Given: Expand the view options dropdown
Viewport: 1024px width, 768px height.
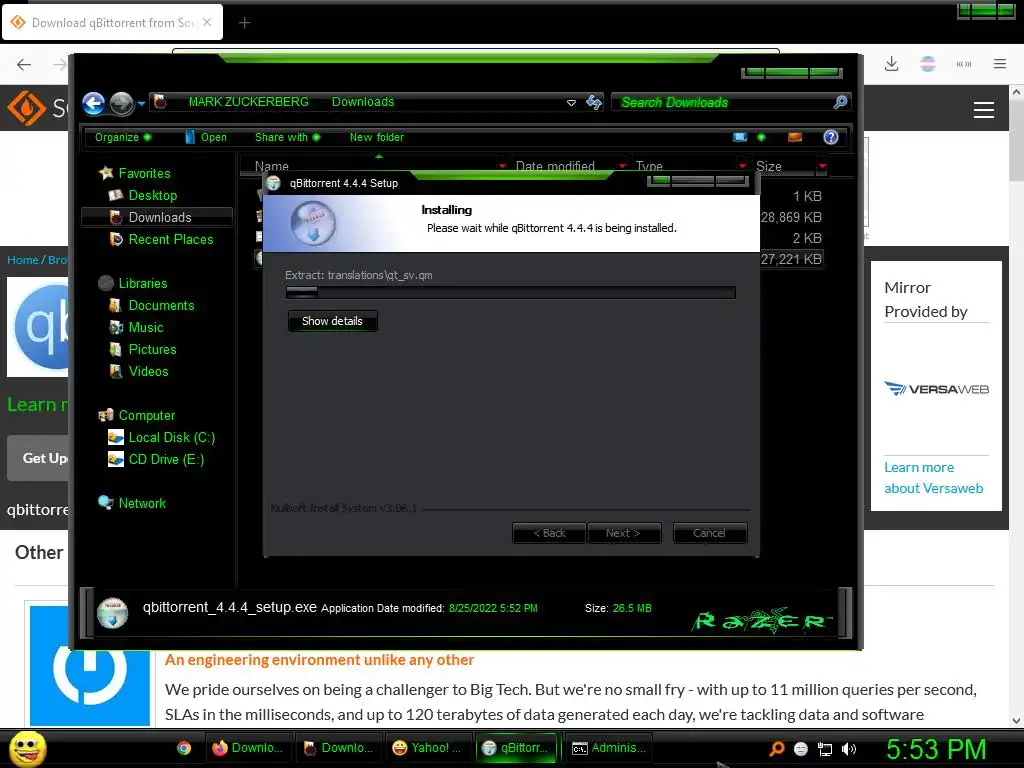Looking at the screenshot, I should (761, 137).
